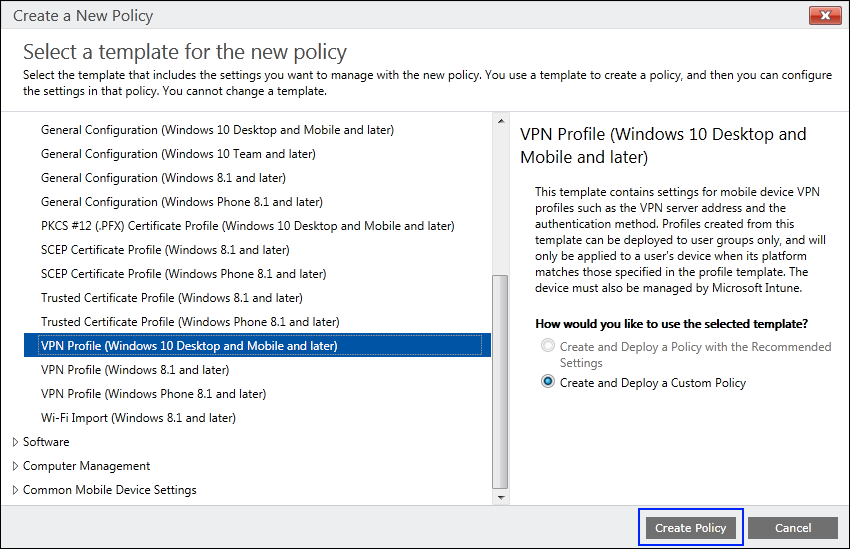This screenshot has width=850, height=549.
Task: Select the Recommended Settings policy radio option
Action: 547,346
